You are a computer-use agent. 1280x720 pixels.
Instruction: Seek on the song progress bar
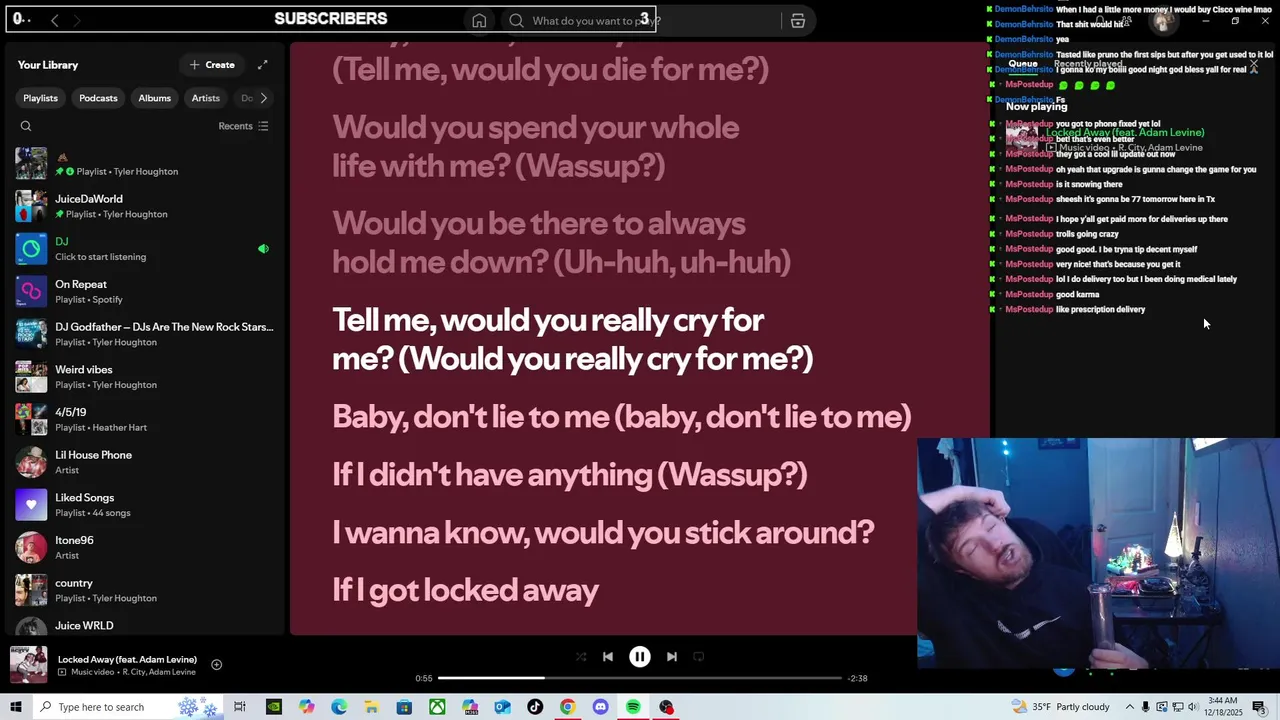[640, 678]
